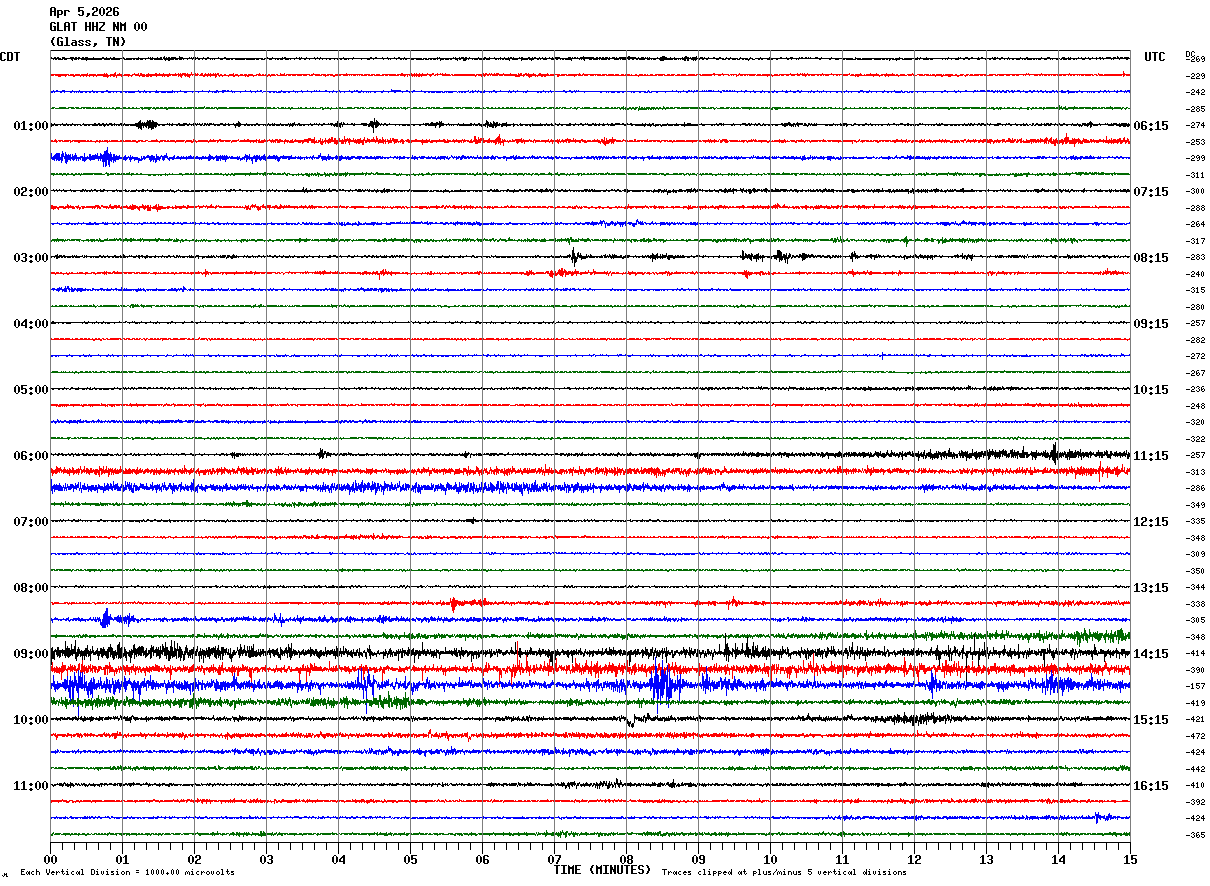Click the 'Traces clipped at plus/minus 5' note
The height and width of the screenshot is (886, 1210).
click(784, 873)
